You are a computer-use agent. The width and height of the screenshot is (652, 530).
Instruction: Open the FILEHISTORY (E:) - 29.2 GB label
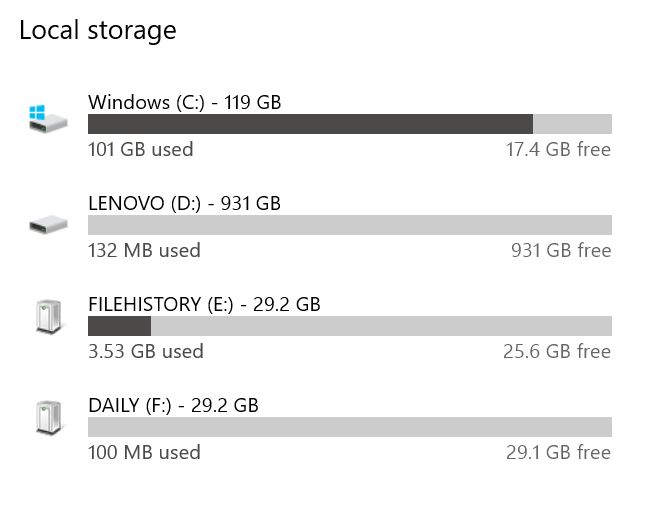coord(204,304)
